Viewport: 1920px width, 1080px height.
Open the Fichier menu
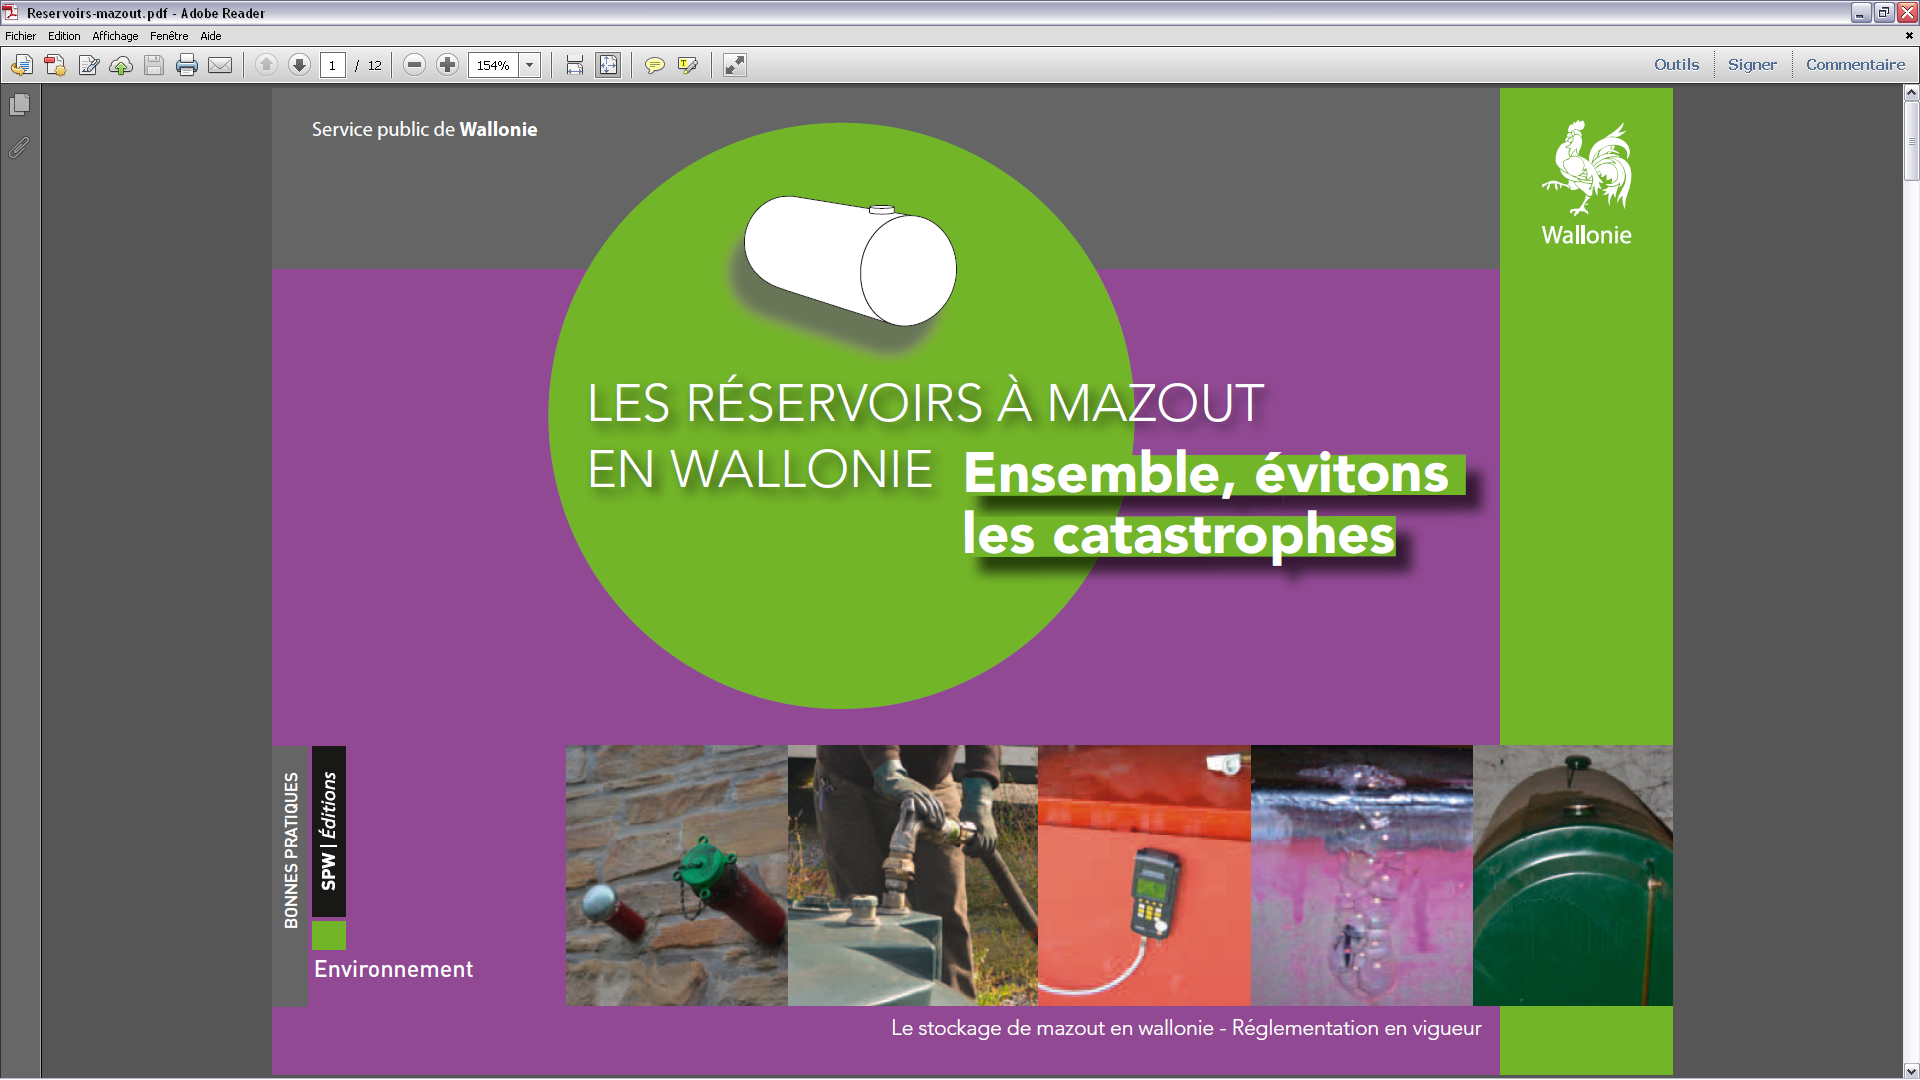20,36
